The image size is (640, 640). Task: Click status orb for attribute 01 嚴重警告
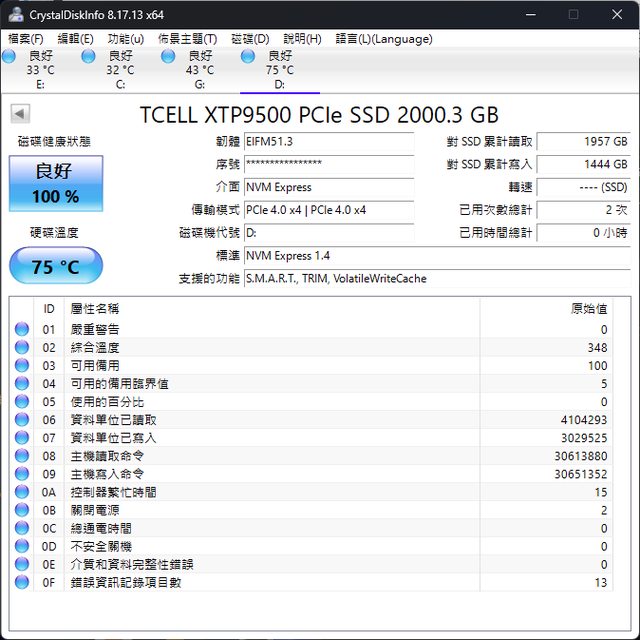[x=22, y=330]
